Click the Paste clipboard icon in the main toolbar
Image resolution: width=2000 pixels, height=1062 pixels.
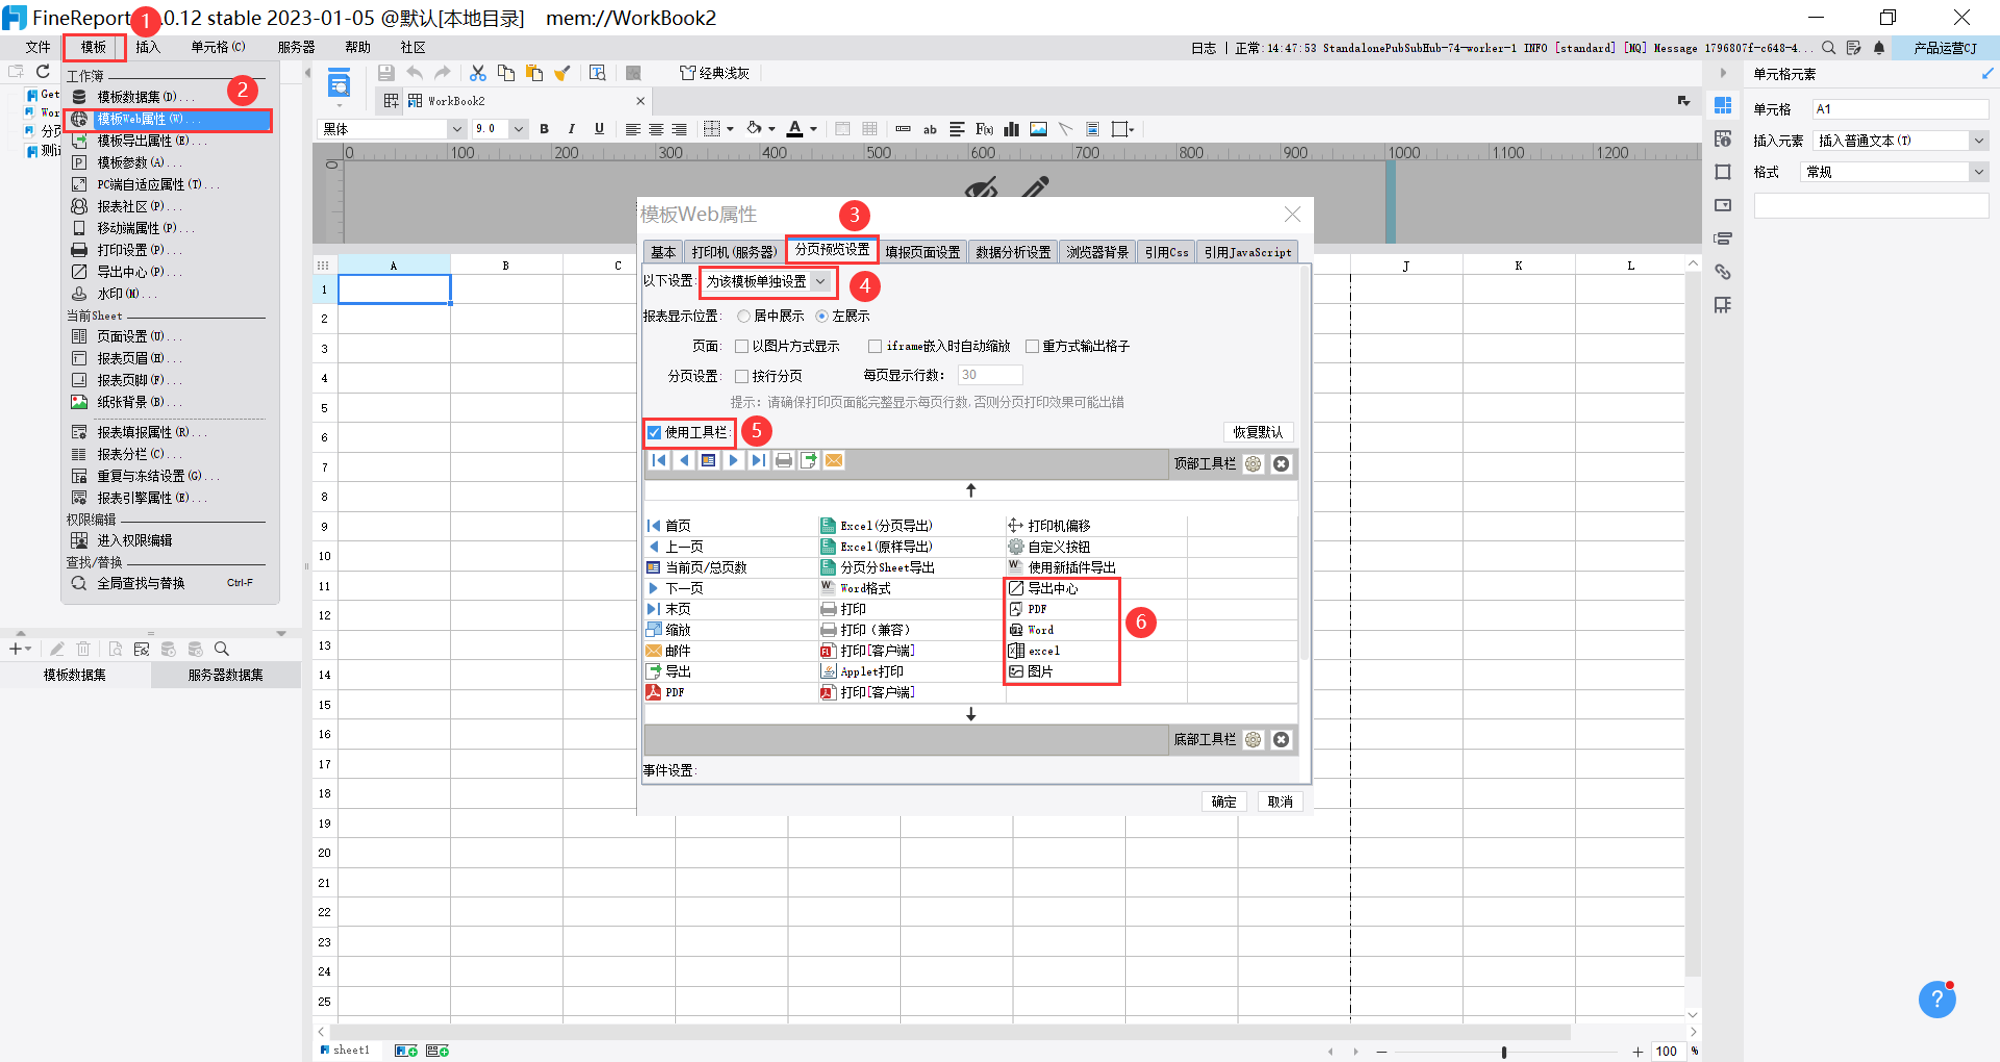[534, 73]
